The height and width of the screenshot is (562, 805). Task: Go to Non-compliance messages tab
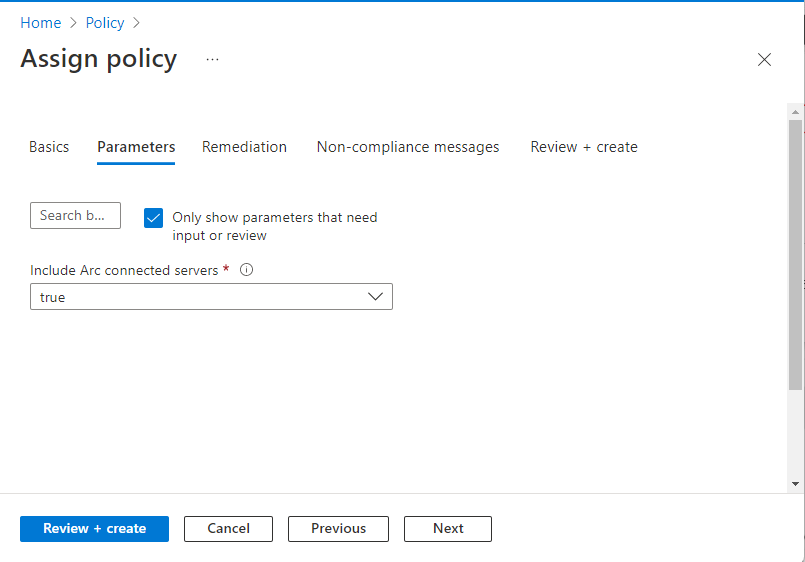click(x=408, y=147)
